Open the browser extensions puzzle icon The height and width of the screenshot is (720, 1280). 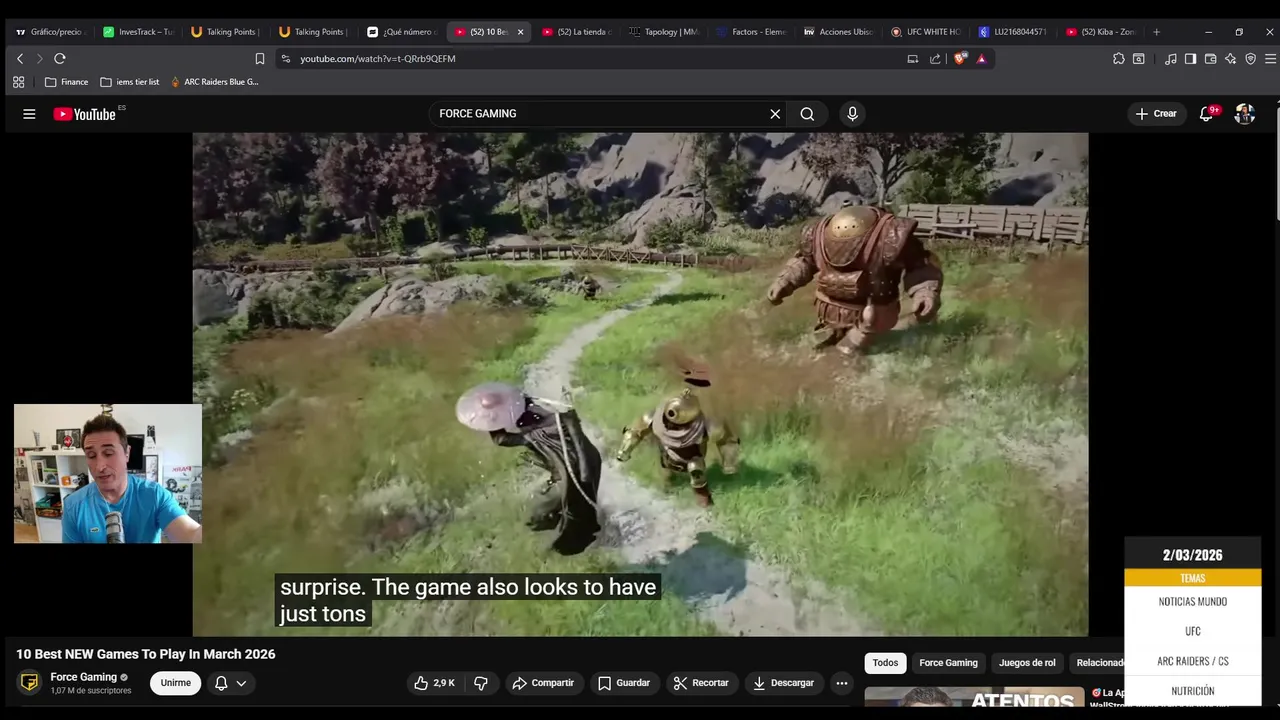click(1118, 59)
